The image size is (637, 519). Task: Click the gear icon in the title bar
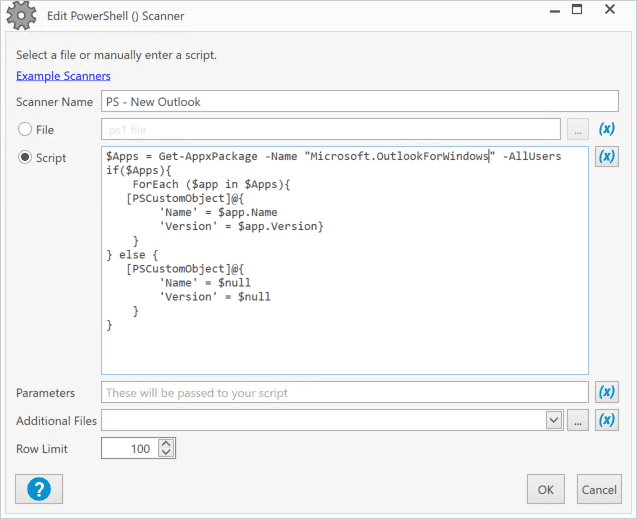pyautogui.click(x=21, y=15)
